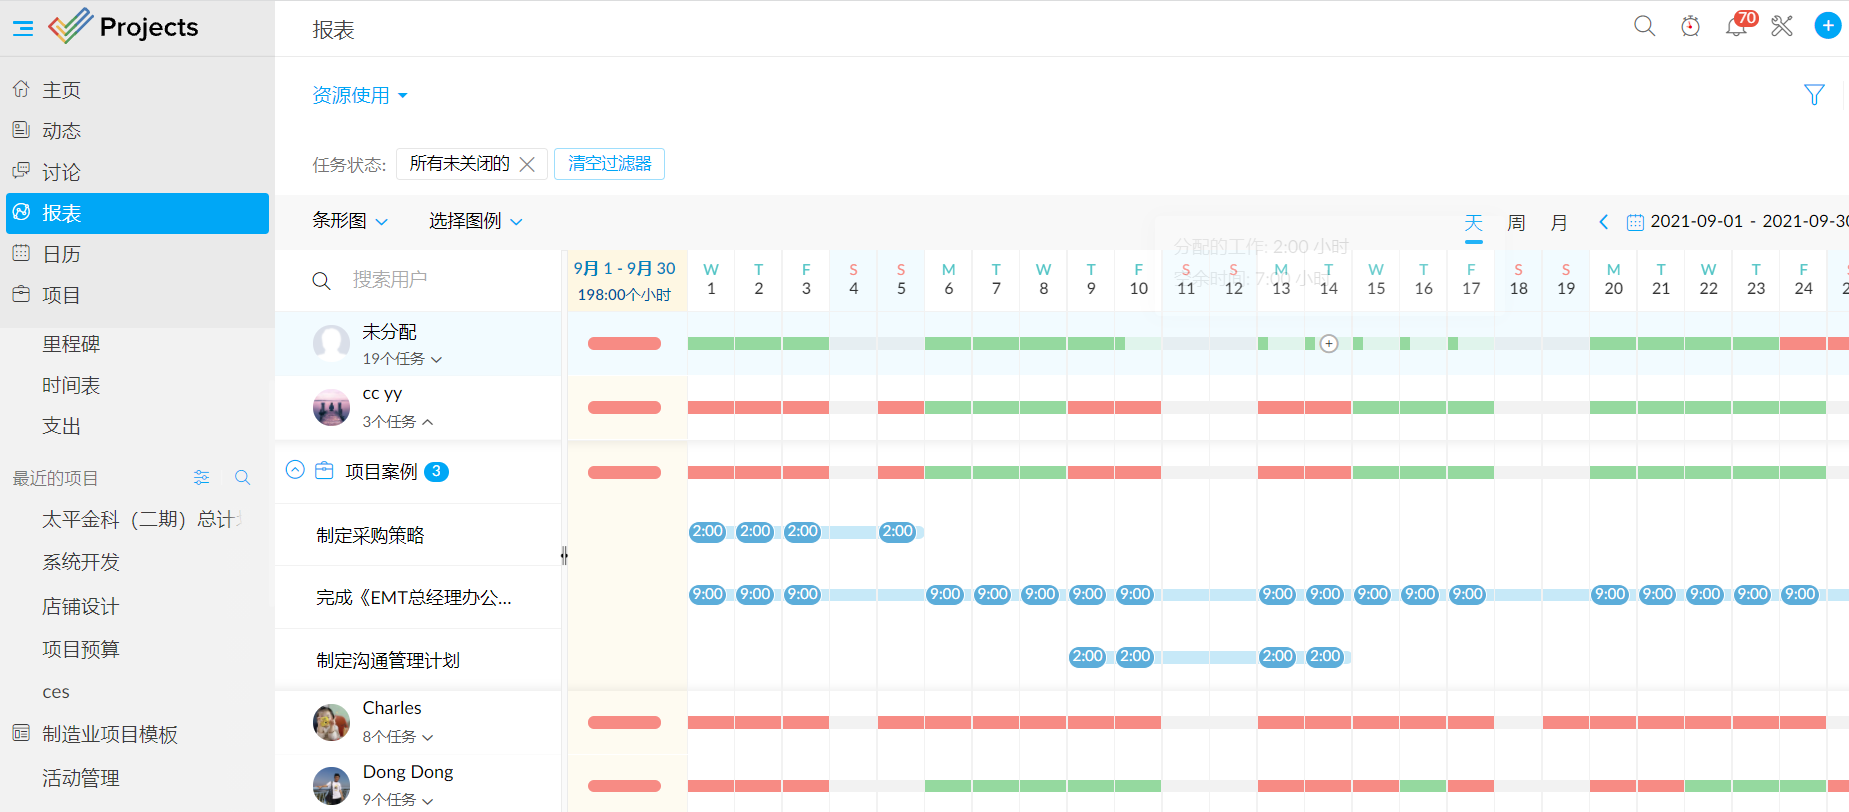This screenshot has width=1849, height=812.
Task: Open 里程碑 submenu item
Action: tap(71, 344)
